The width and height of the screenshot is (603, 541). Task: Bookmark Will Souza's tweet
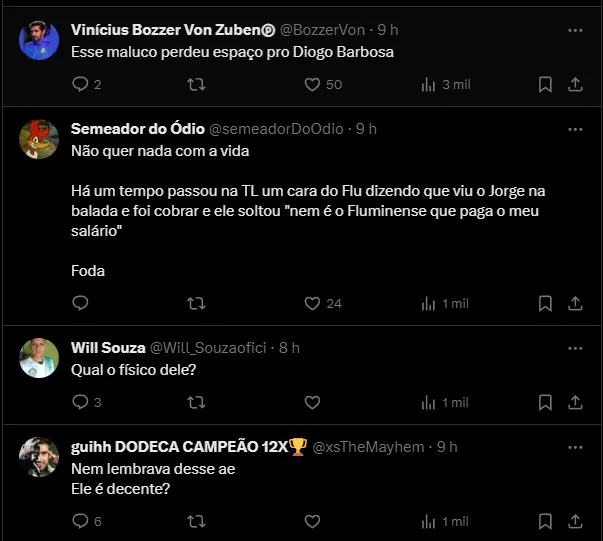545,402
